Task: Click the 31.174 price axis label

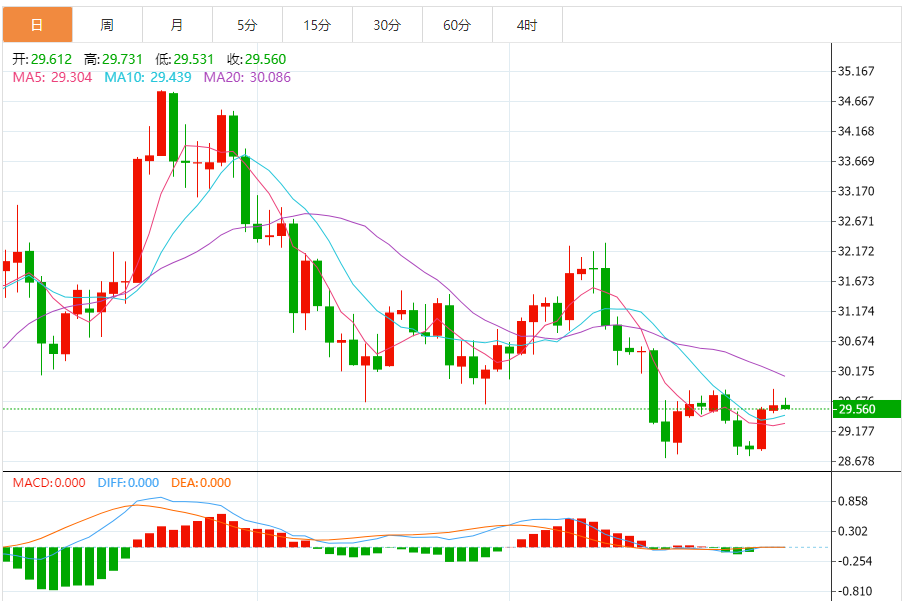Action: 856,311
